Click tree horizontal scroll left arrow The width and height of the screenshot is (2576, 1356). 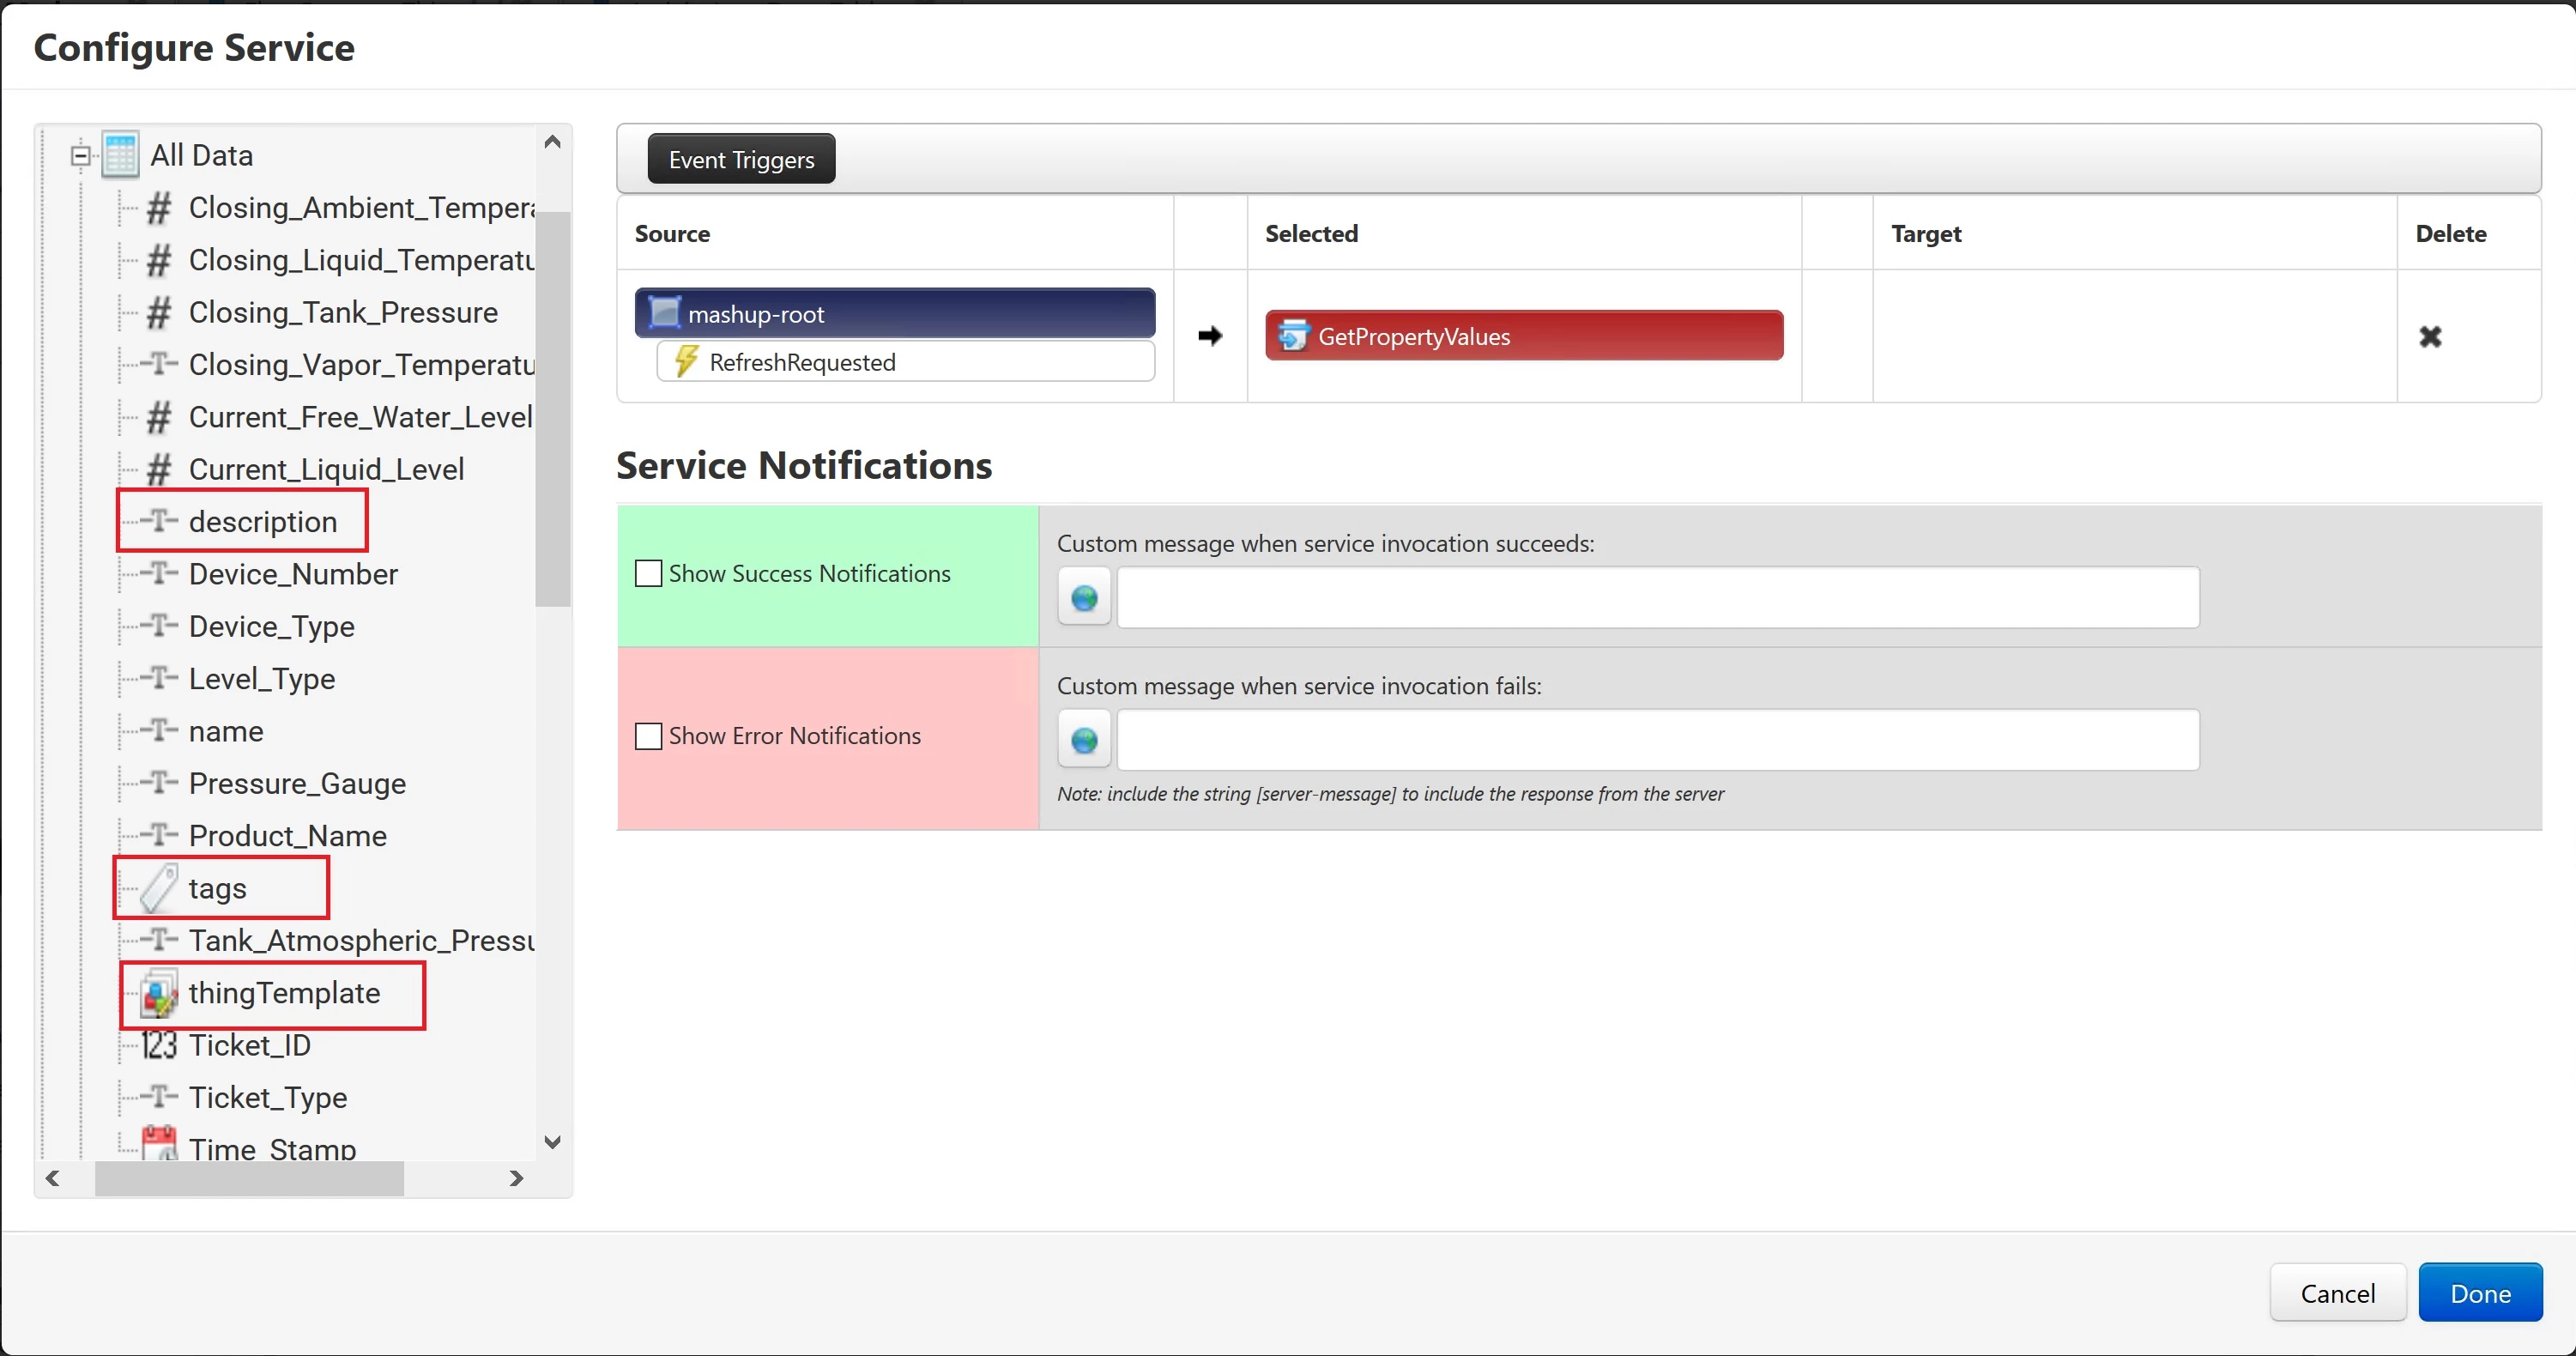[53, 1178]
